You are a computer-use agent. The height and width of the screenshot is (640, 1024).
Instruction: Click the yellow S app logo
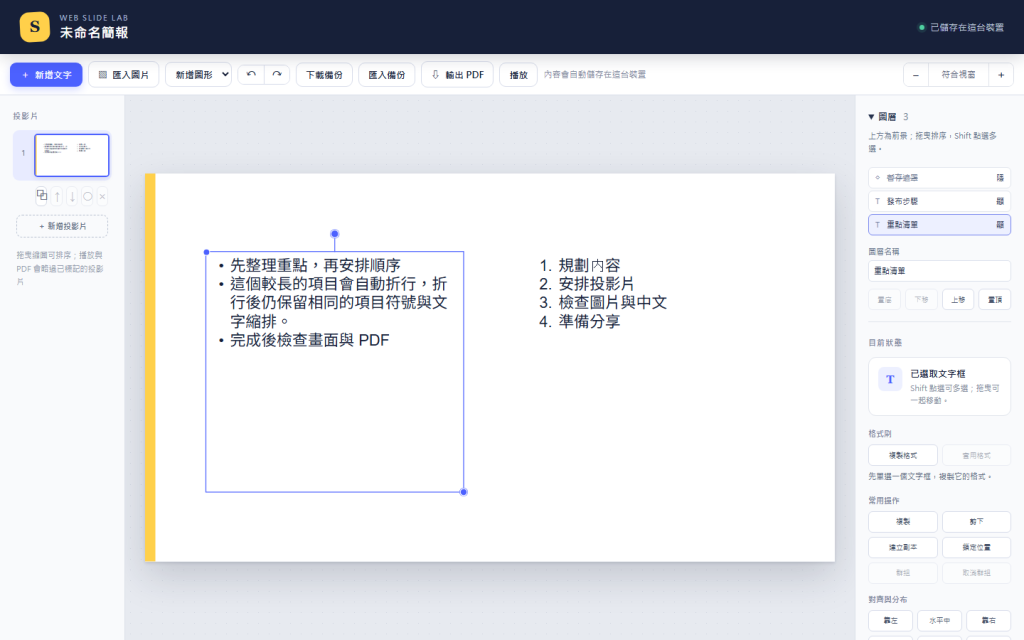[x=35, y=27]
